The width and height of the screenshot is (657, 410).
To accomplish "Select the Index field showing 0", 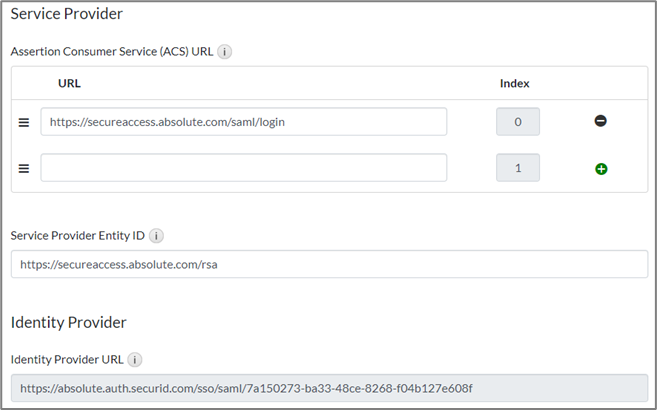I will coord(518,122).
